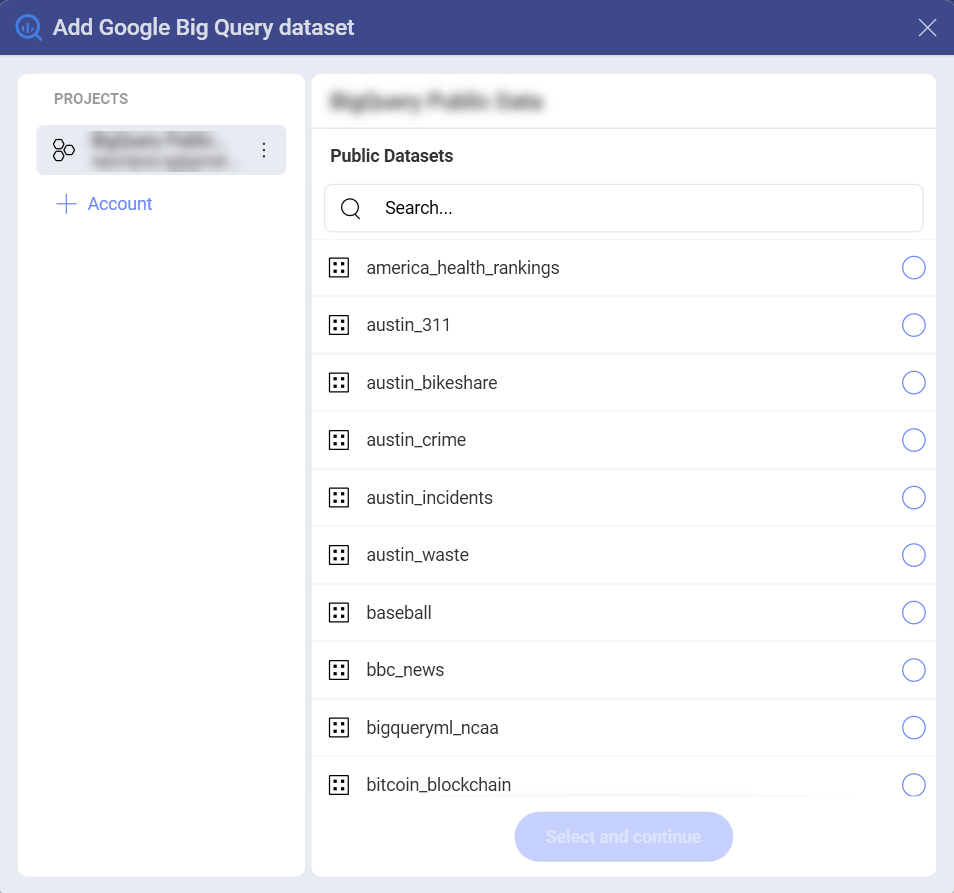Click the austin_bikeshare dataset name
Screen dimensions: 954x893
point(432,383)
